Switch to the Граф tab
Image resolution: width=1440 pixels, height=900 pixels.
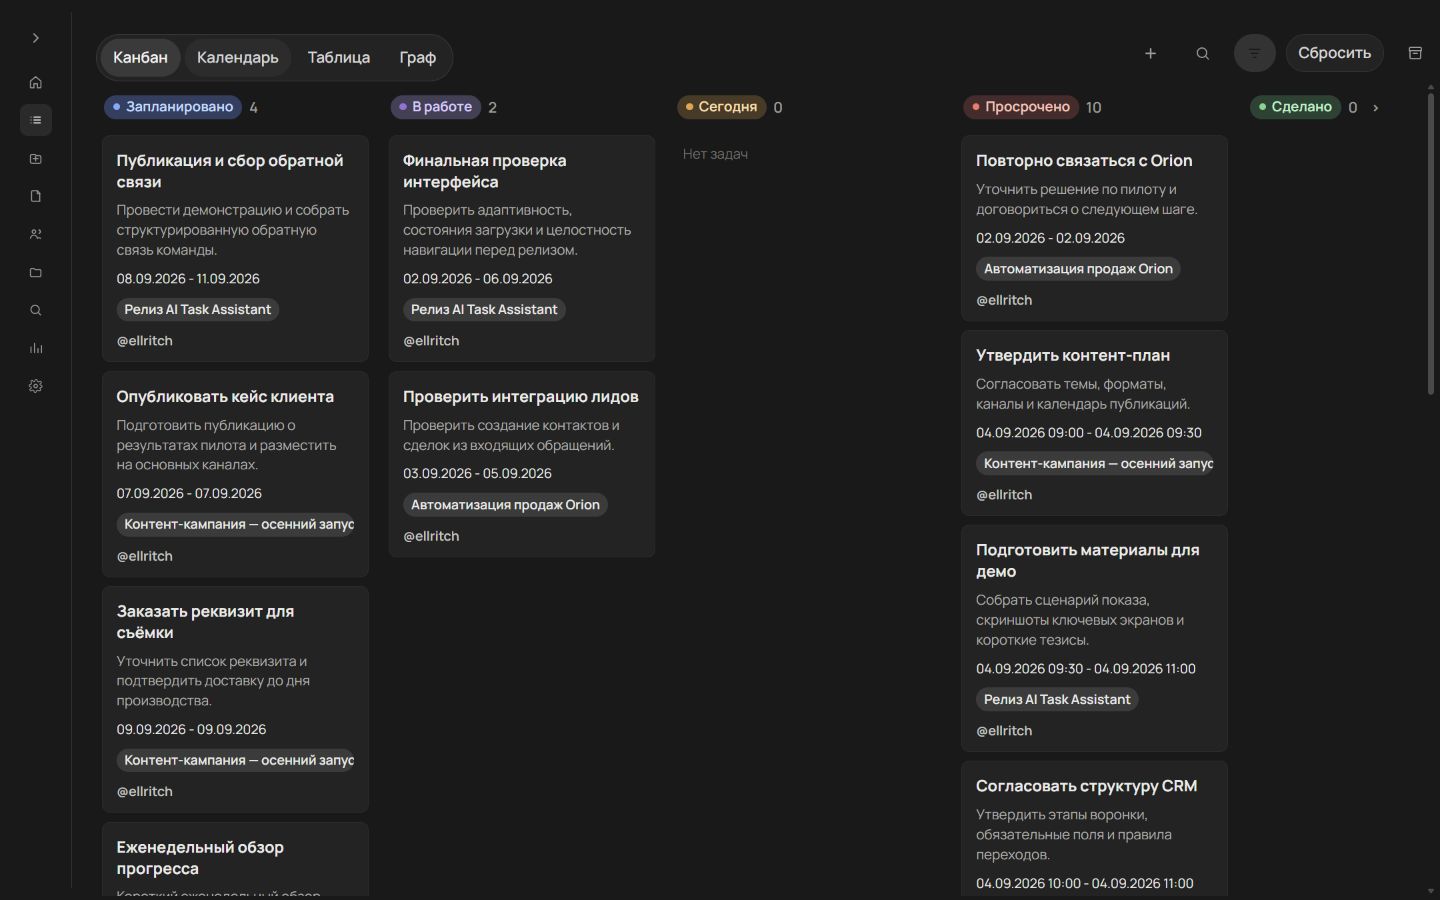418,57
